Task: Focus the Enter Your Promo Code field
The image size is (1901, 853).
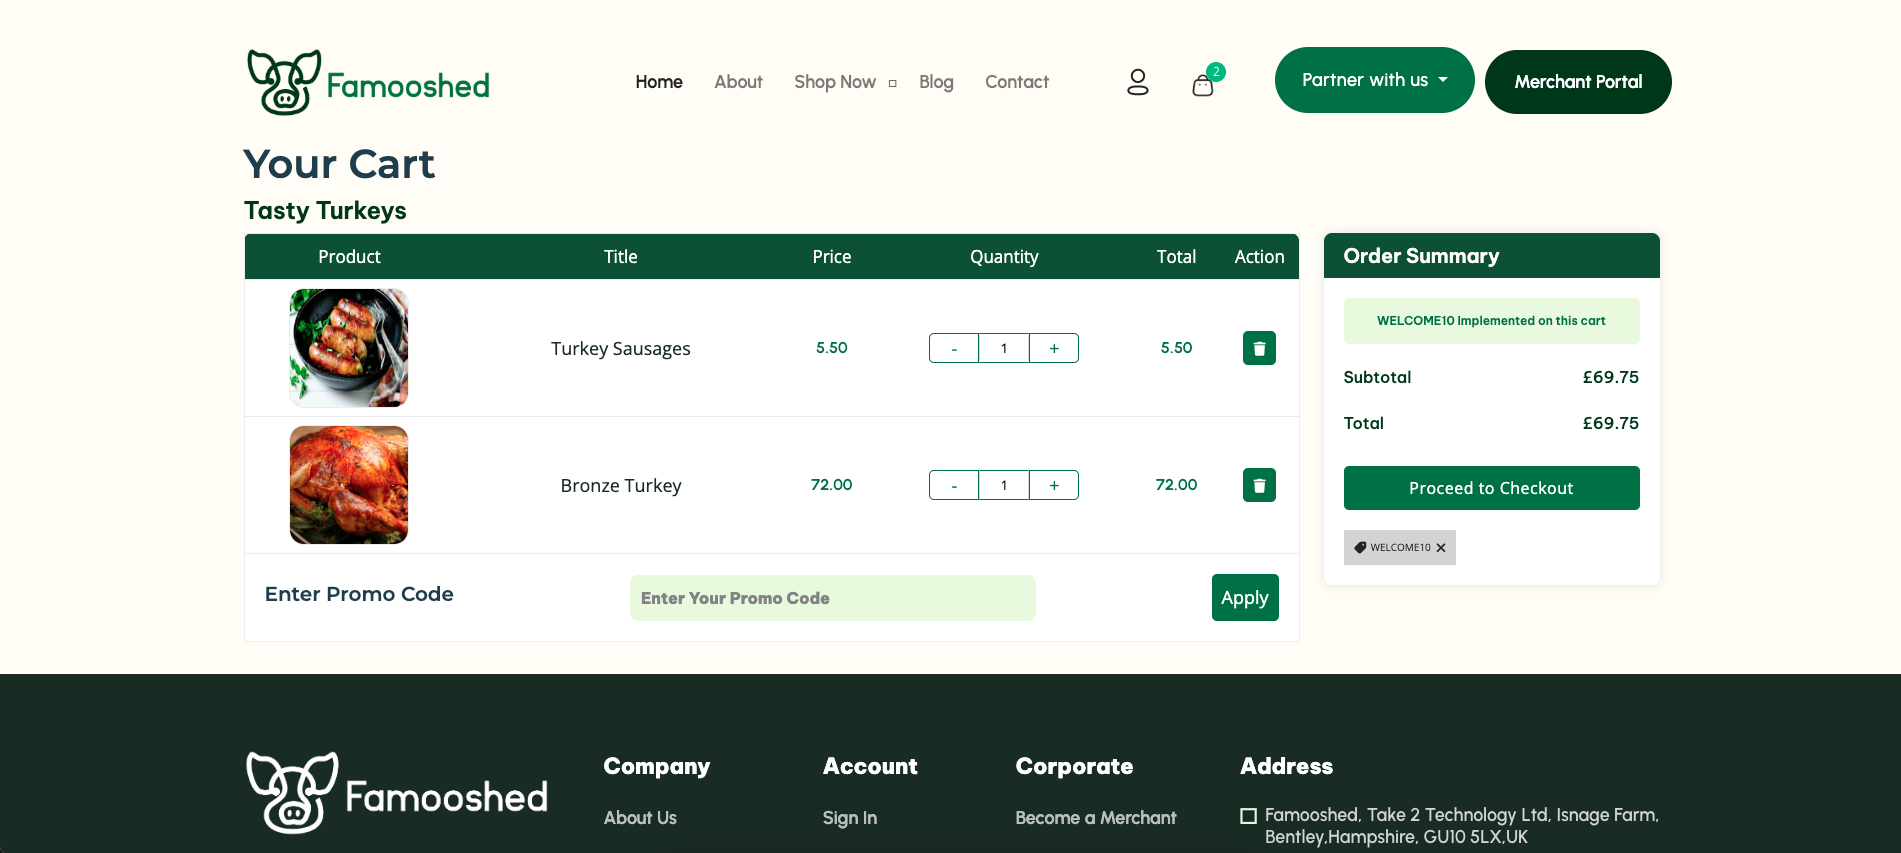Action: (x=832, y=598)
